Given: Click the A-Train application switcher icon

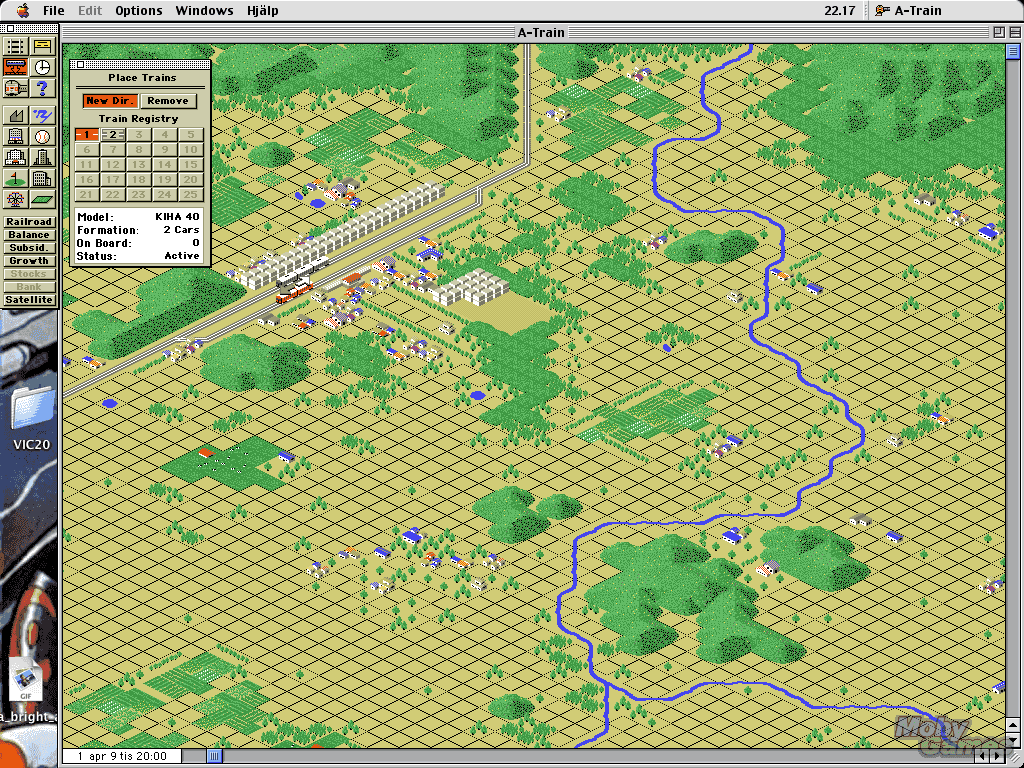Looking at the screenshot, I should [882, 10].
